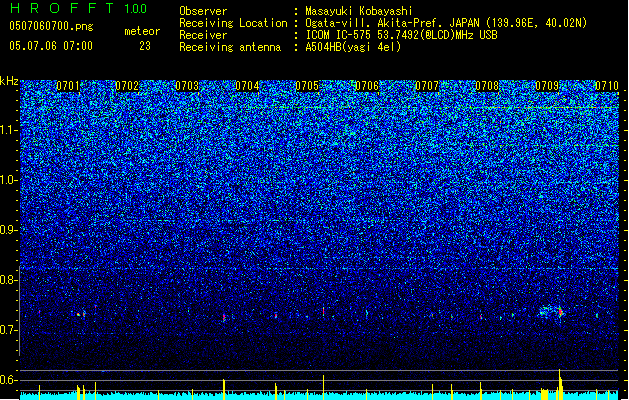Image resolution: width=629 pixels, height=400 pixels.
Task: Click the 0709 time marker
Action: (x=547, y=86)
